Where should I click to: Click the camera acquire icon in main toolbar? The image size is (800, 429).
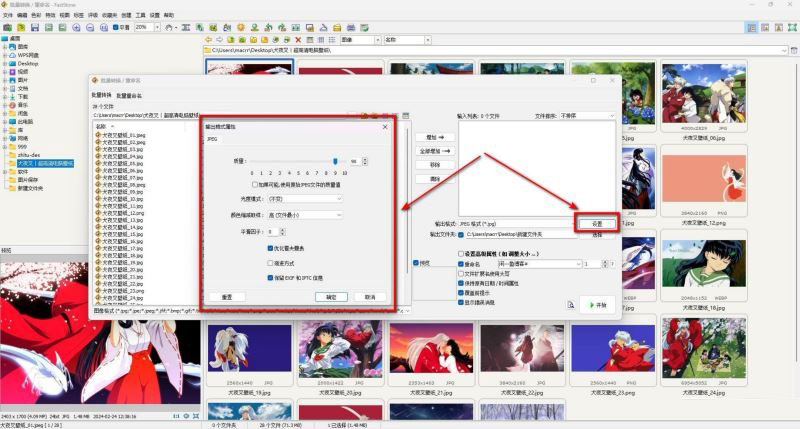[8, 28]
